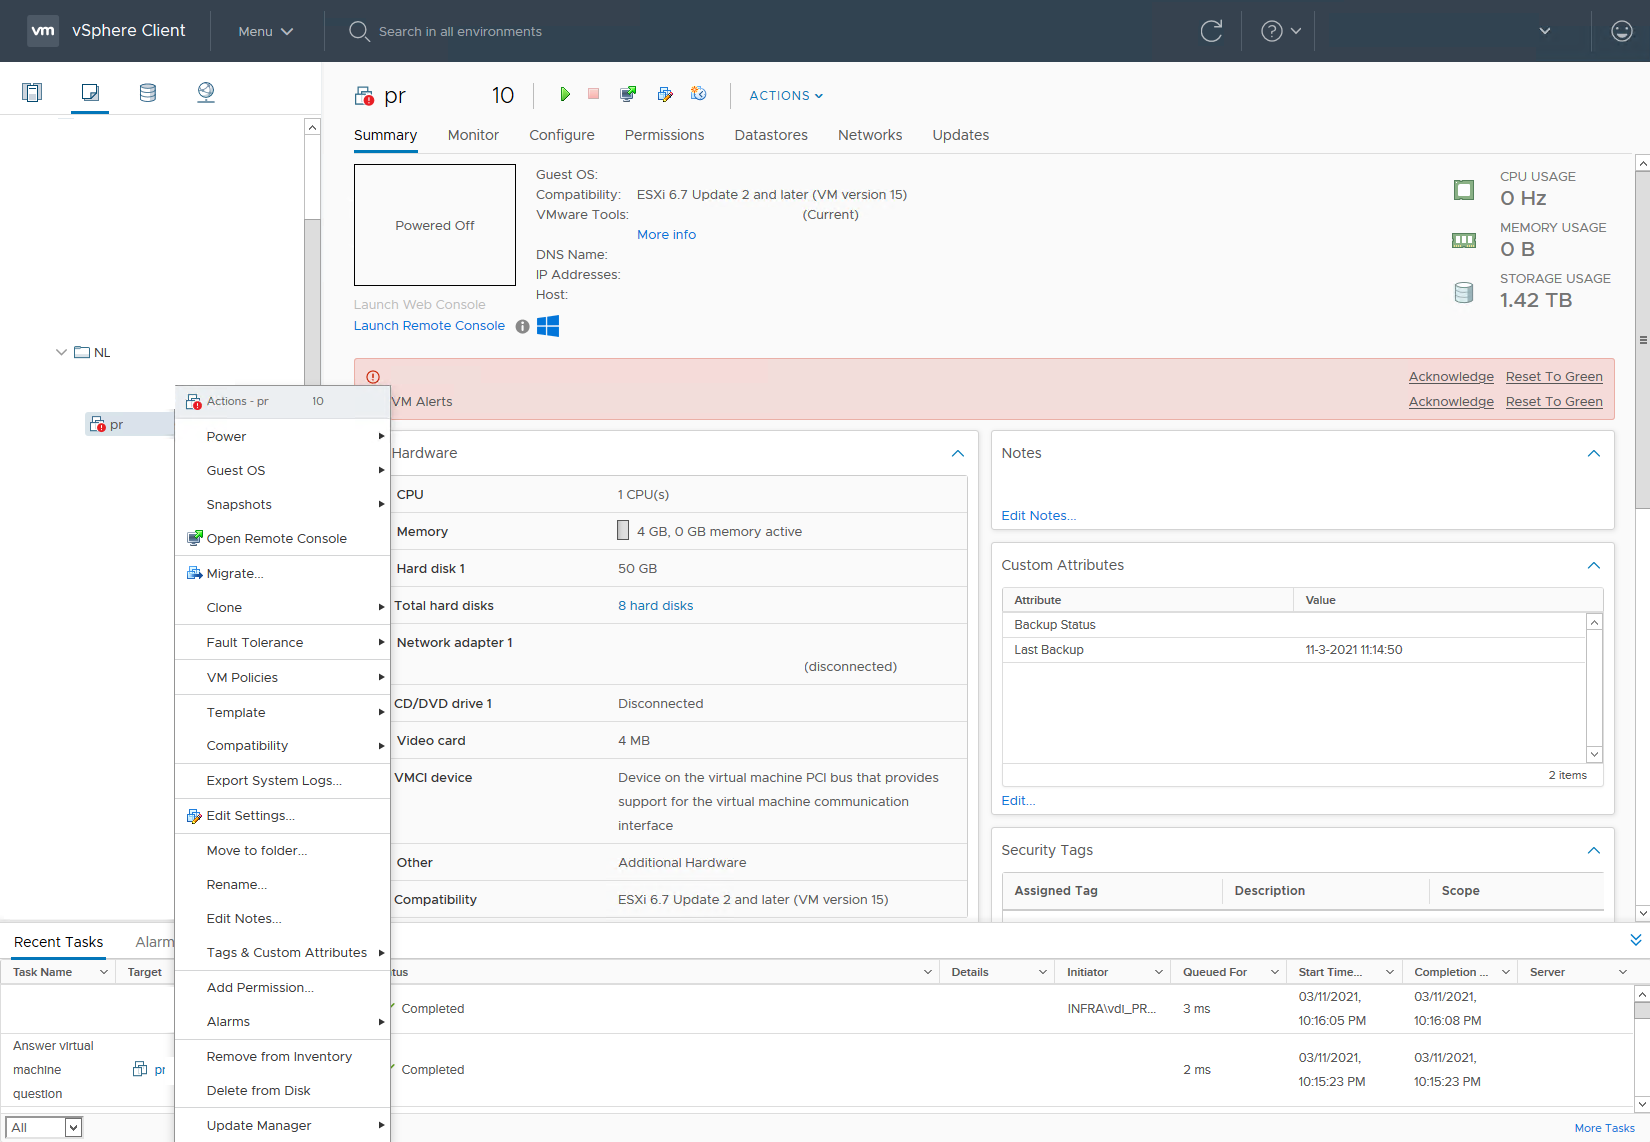Switch to the Storage inventory icon
Image resolution: width=1650 pixels, height=1142 pixels.
pyautogui.click(x=148, y=91)
